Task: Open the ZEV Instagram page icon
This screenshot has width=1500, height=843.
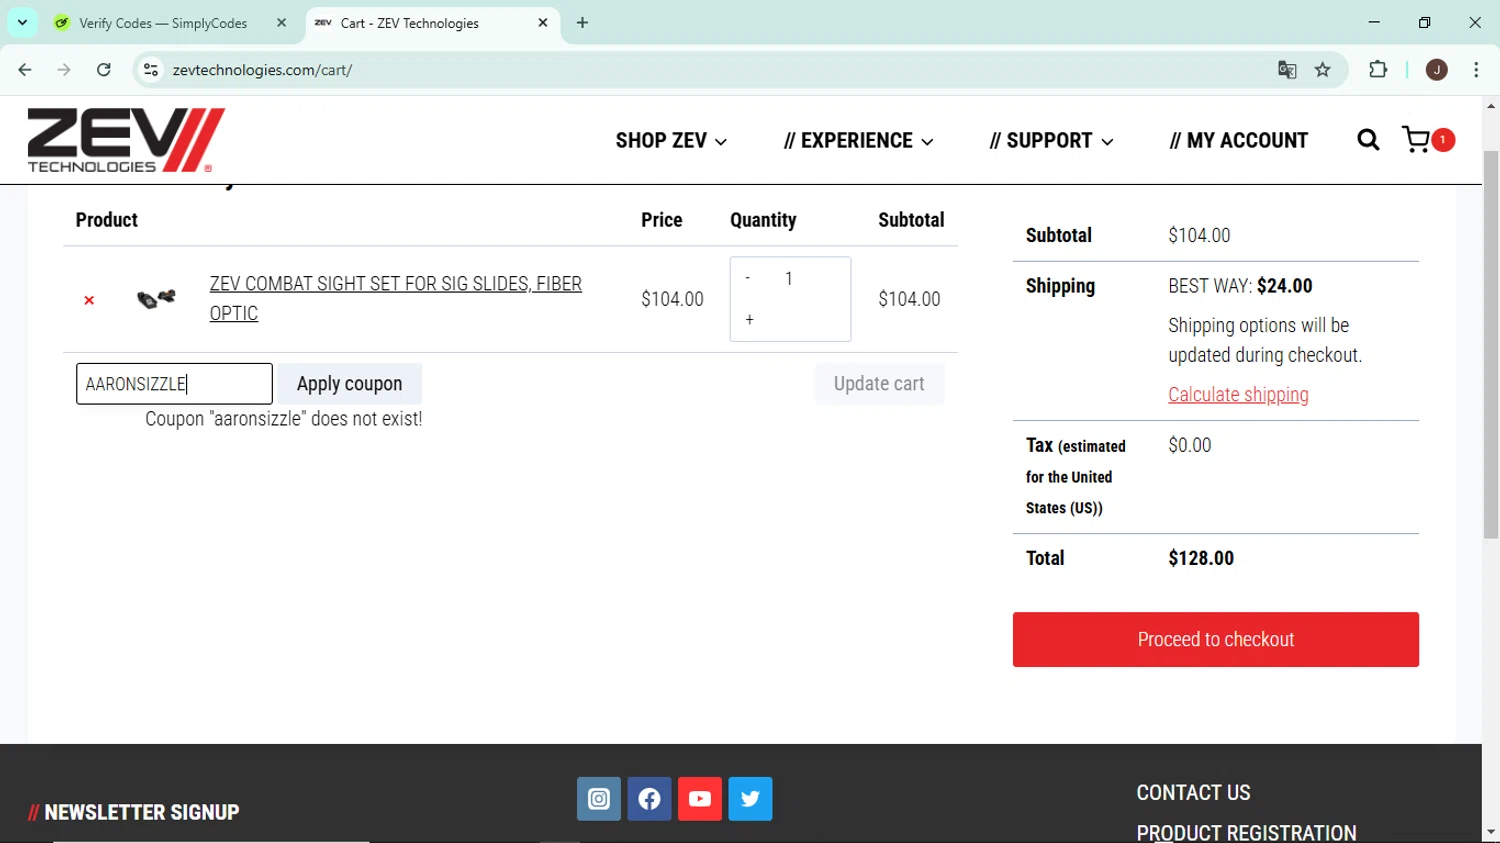Action: point(599,799)
